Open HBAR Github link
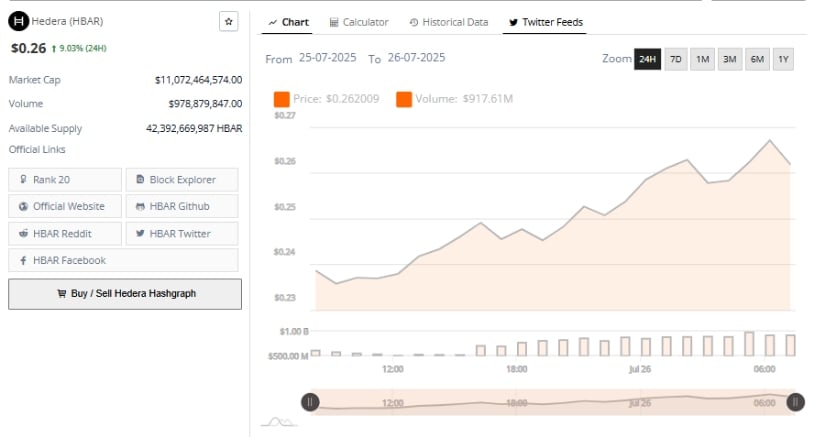This screenshot has height=437, width=825. (x=182, y=206)
